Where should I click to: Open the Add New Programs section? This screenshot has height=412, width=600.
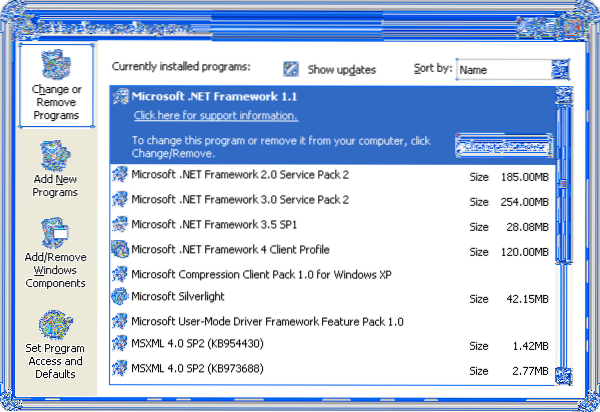pos(55,157)
